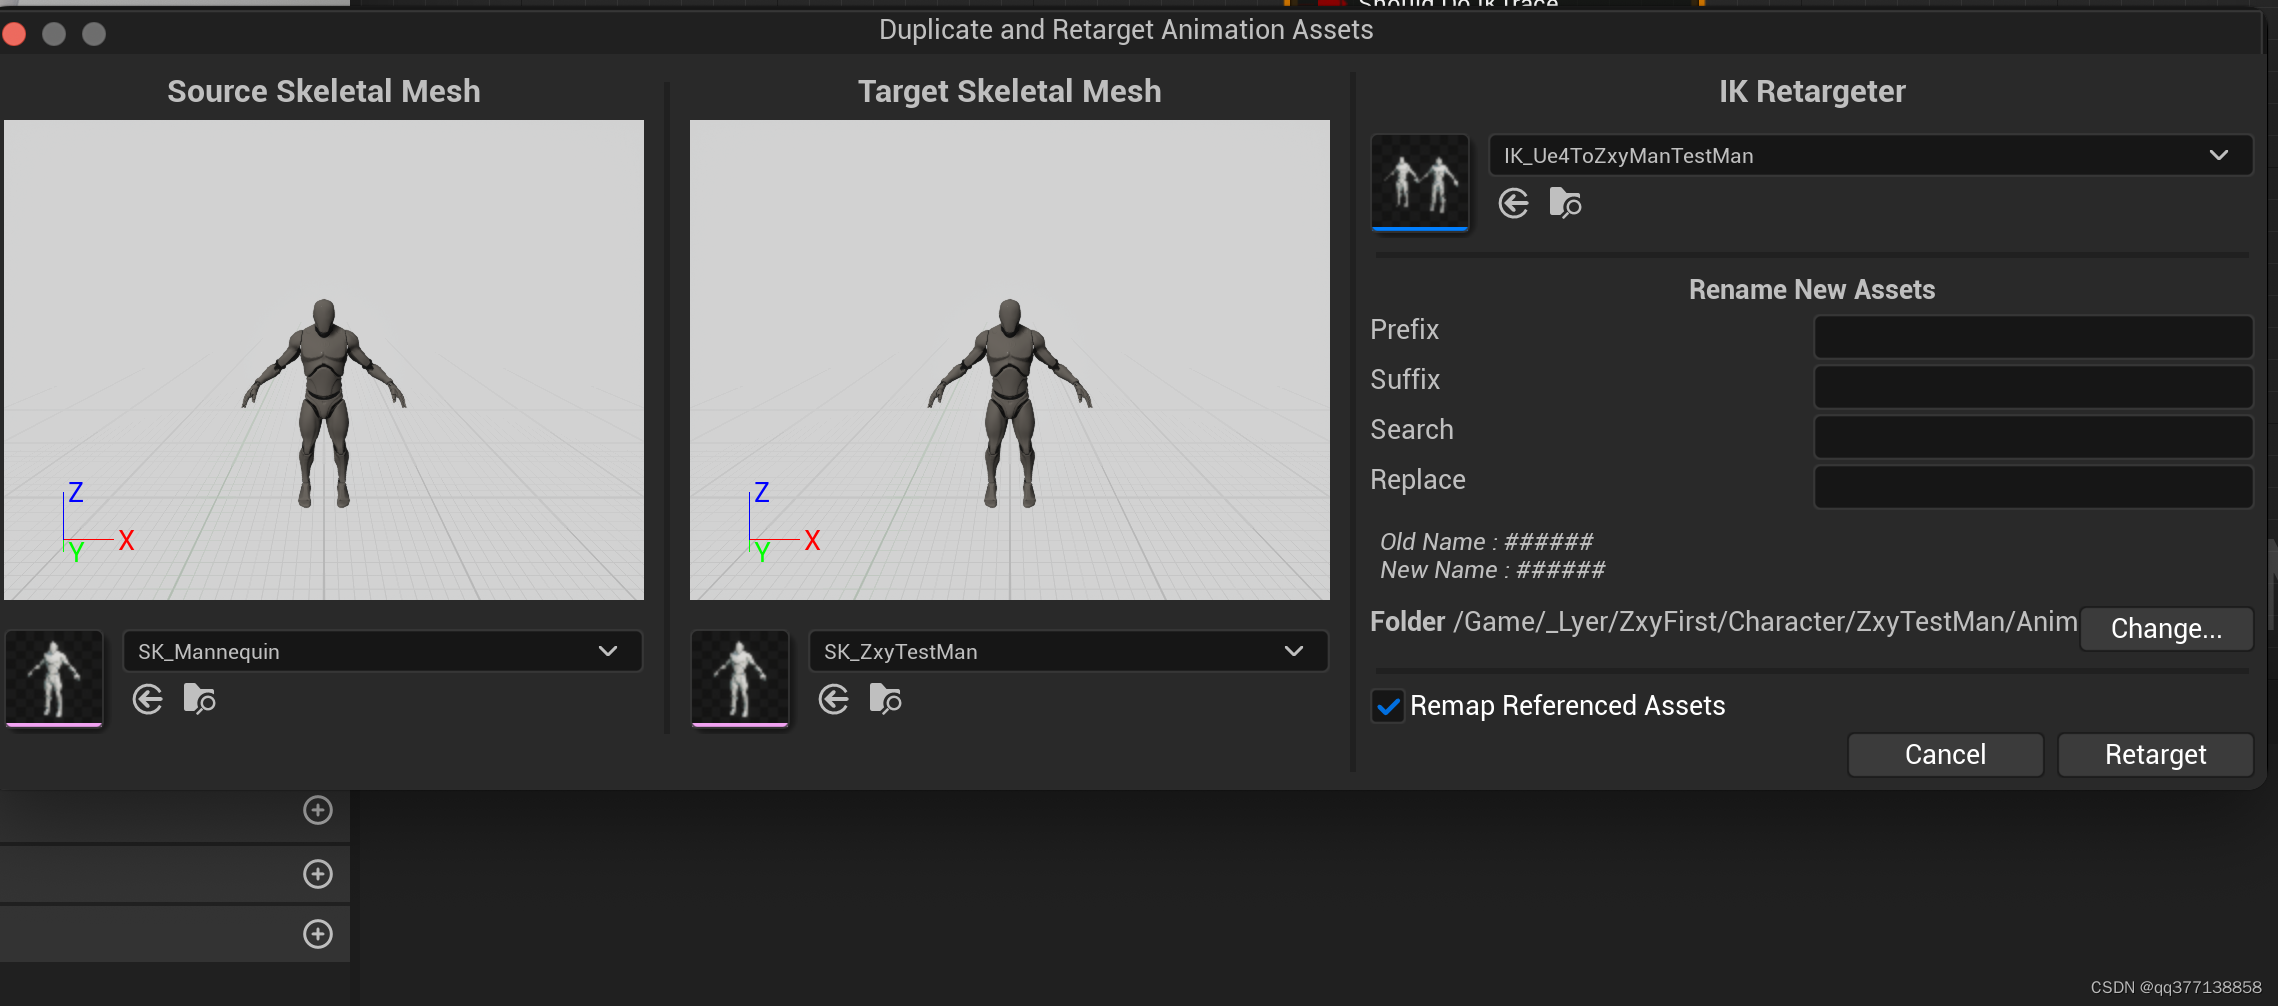Open the SK_Mannequin source mesh dropdown
The width and height of the screenshot is (2278, 1006).
click(x=382, y=651)
